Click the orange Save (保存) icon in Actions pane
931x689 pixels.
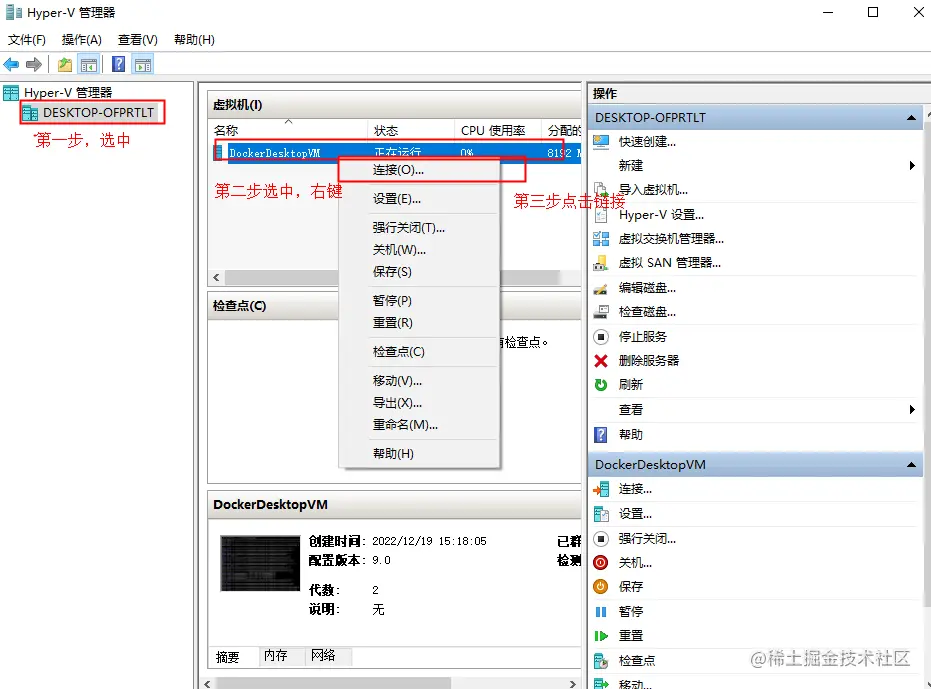coord(601,587)
